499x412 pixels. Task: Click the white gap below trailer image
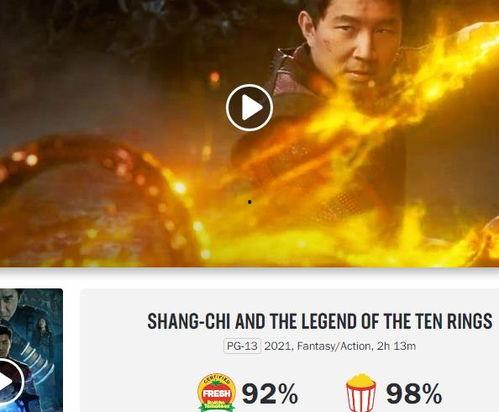coord(249,277)
